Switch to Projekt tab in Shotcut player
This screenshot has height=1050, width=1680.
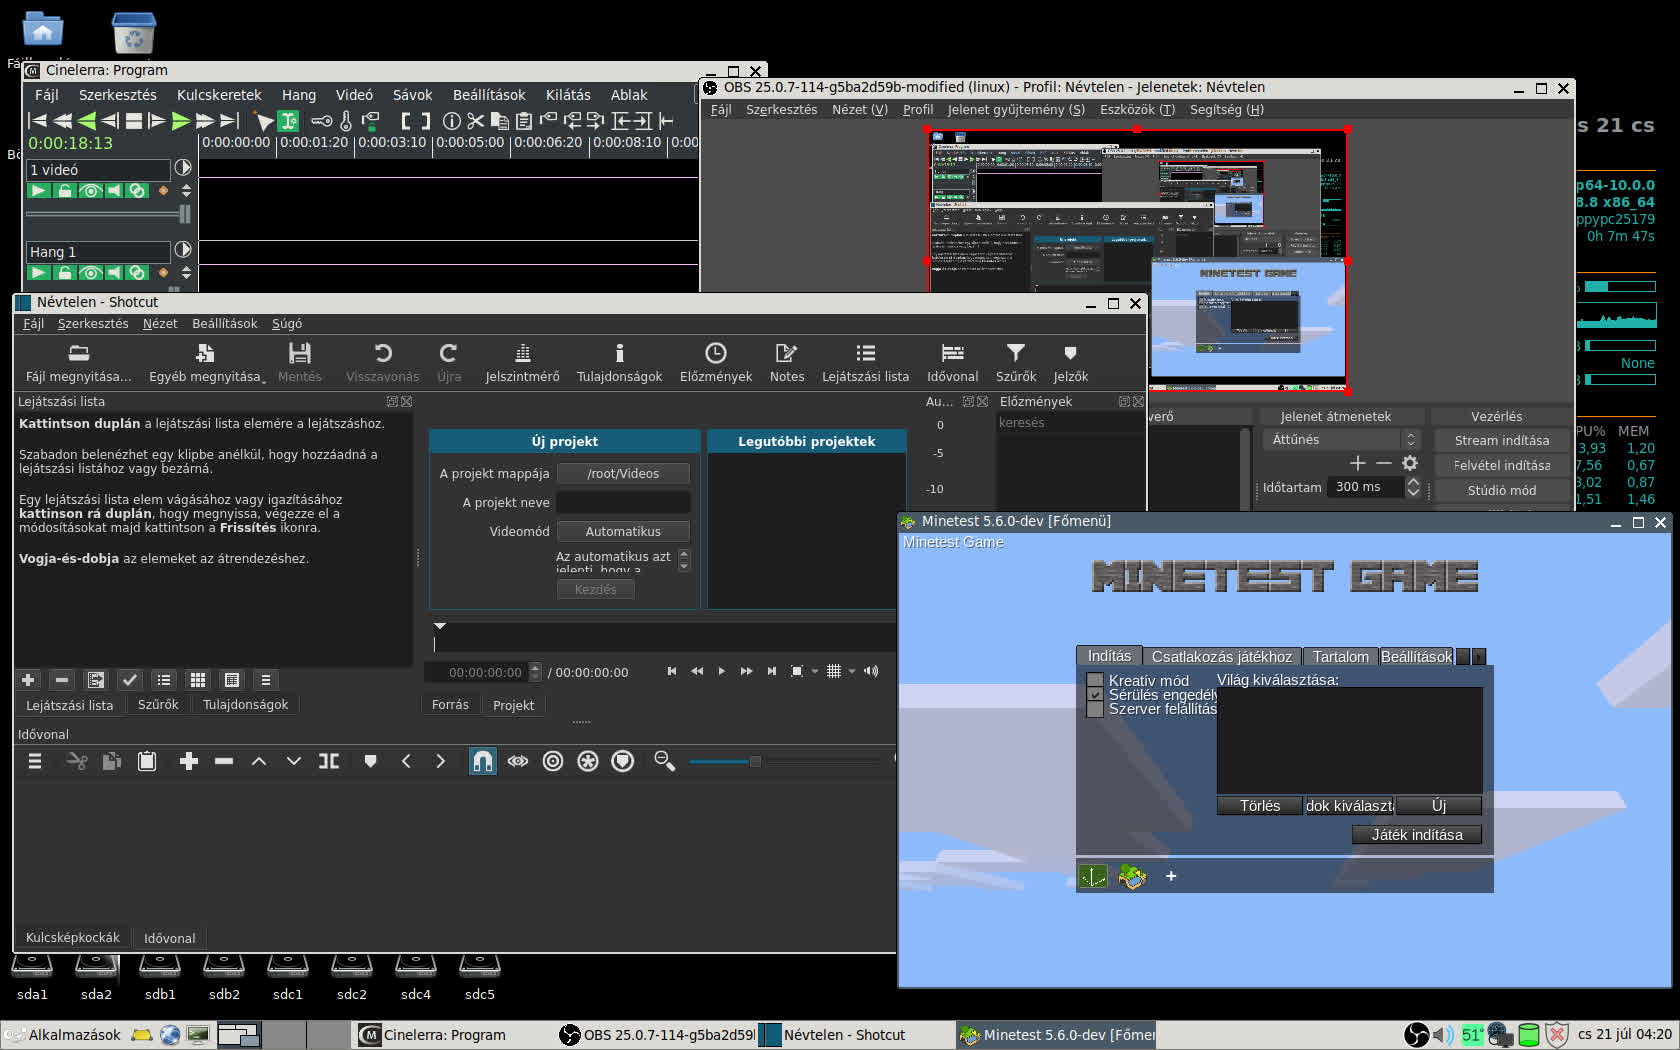click(x=514, y=705)
